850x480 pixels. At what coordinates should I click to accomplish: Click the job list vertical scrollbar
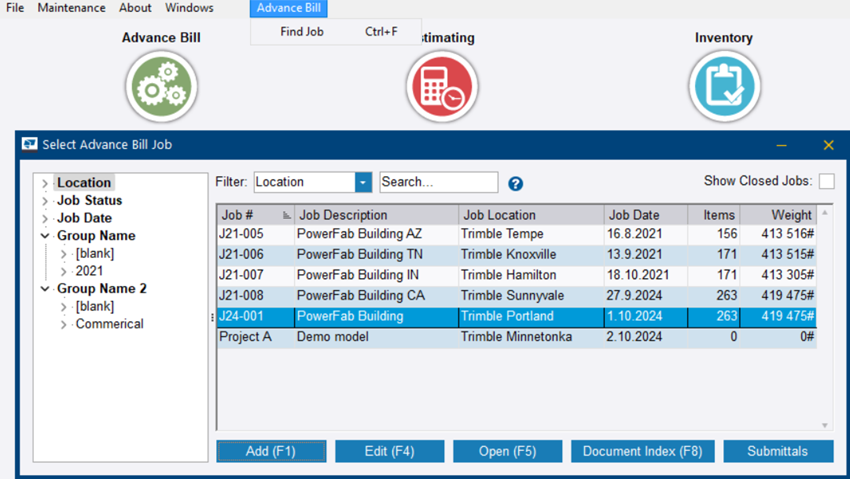click(x=824, y=320)
